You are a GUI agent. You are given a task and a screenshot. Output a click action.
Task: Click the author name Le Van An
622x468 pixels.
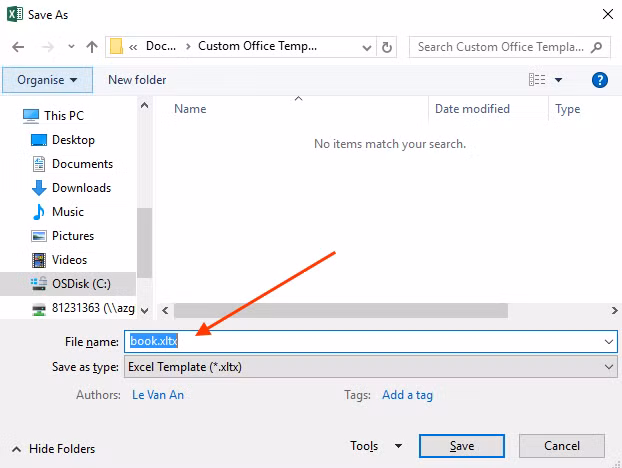pos(158,395)
